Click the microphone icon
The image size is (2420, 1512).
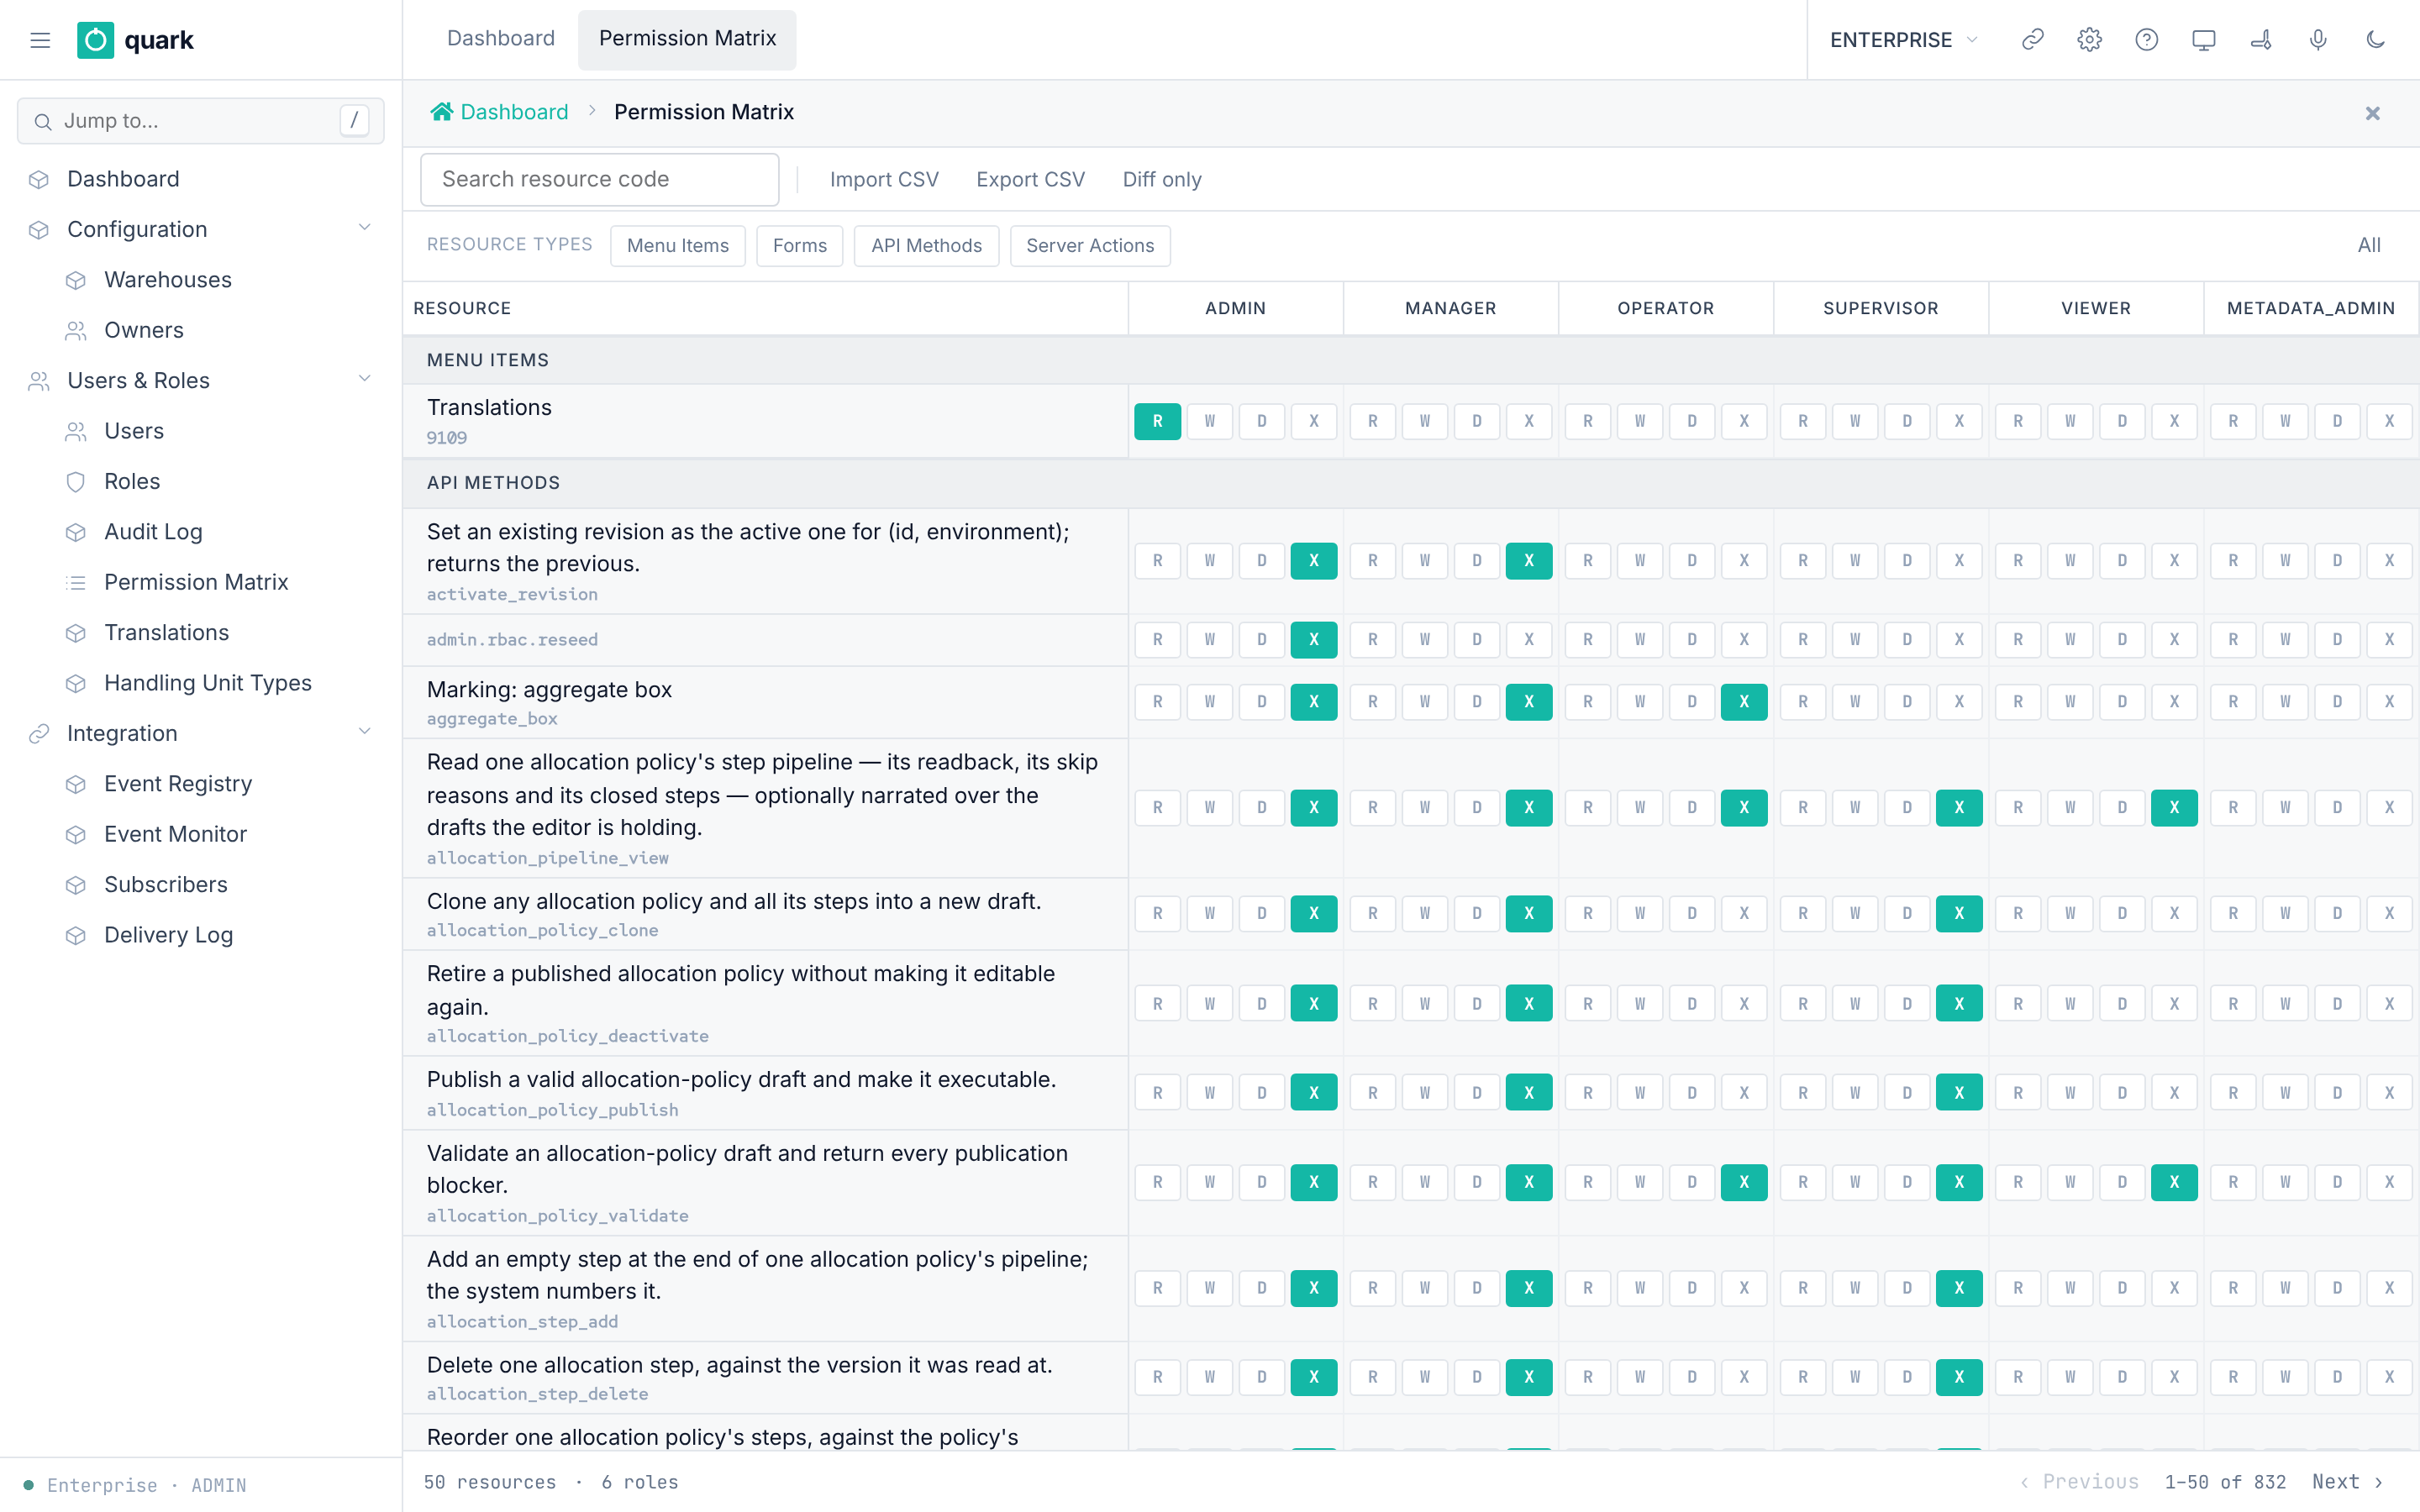[2318, 40]
